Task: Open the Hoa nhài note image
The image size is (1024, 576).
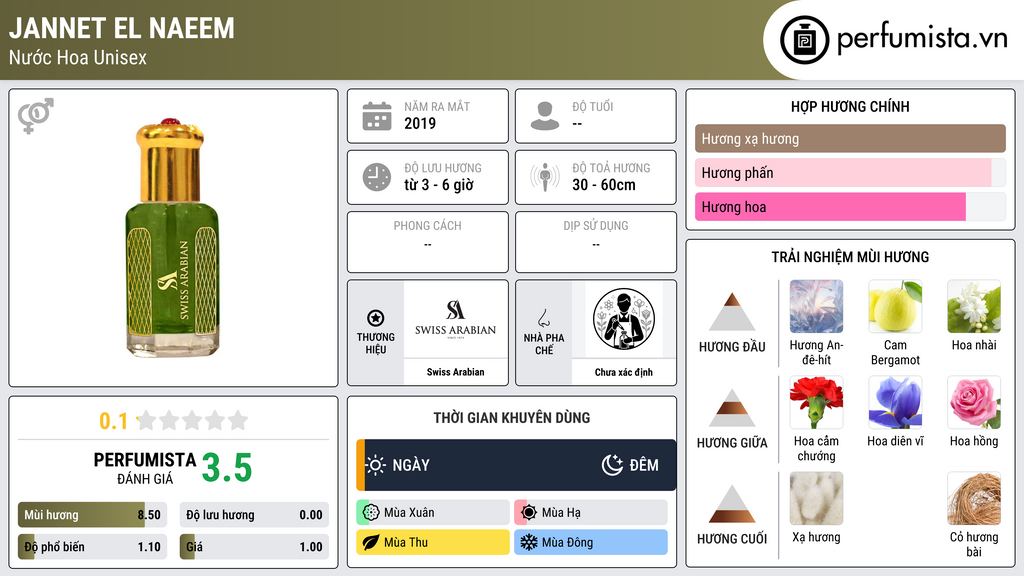Action: coord(974,306)
